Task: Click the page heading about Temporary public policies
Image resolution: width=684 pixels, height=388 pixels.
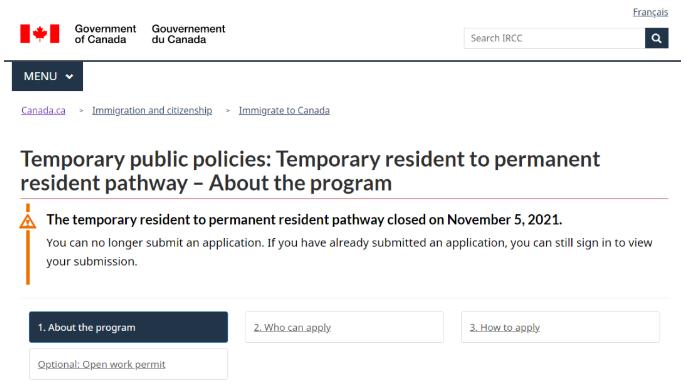Action: pos(310,171)
